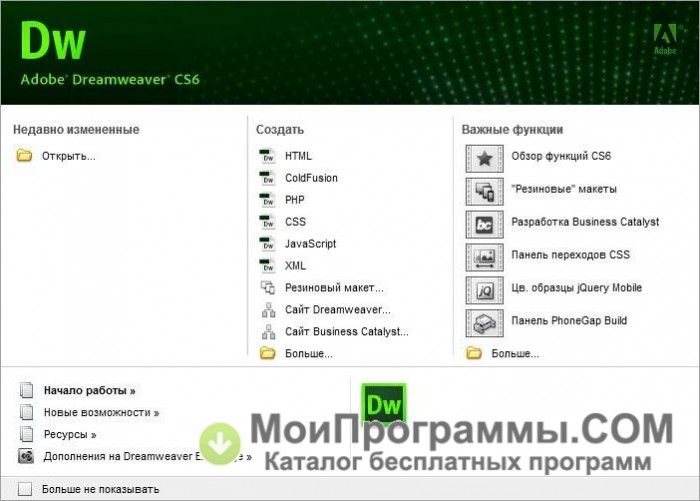Viewport: 700px width, 501px height.
Task: Open the Начало работы » link
Action: [89, 390]
